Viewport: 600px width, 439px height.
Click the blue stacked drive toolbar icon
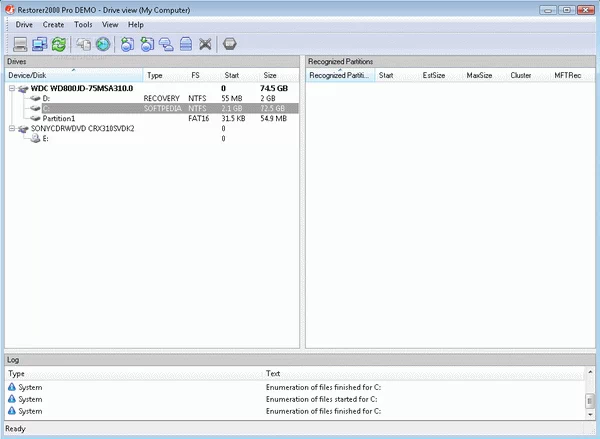click(186, 44)
